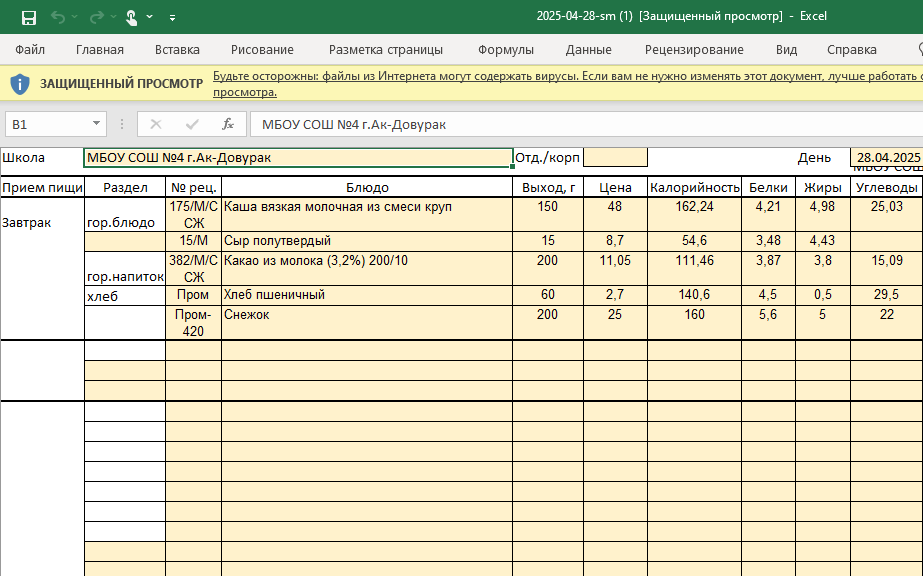The height and width of the screenshot is (576, 923).
Task: Click the Save icon in title bar
Action: coord(28,17)
